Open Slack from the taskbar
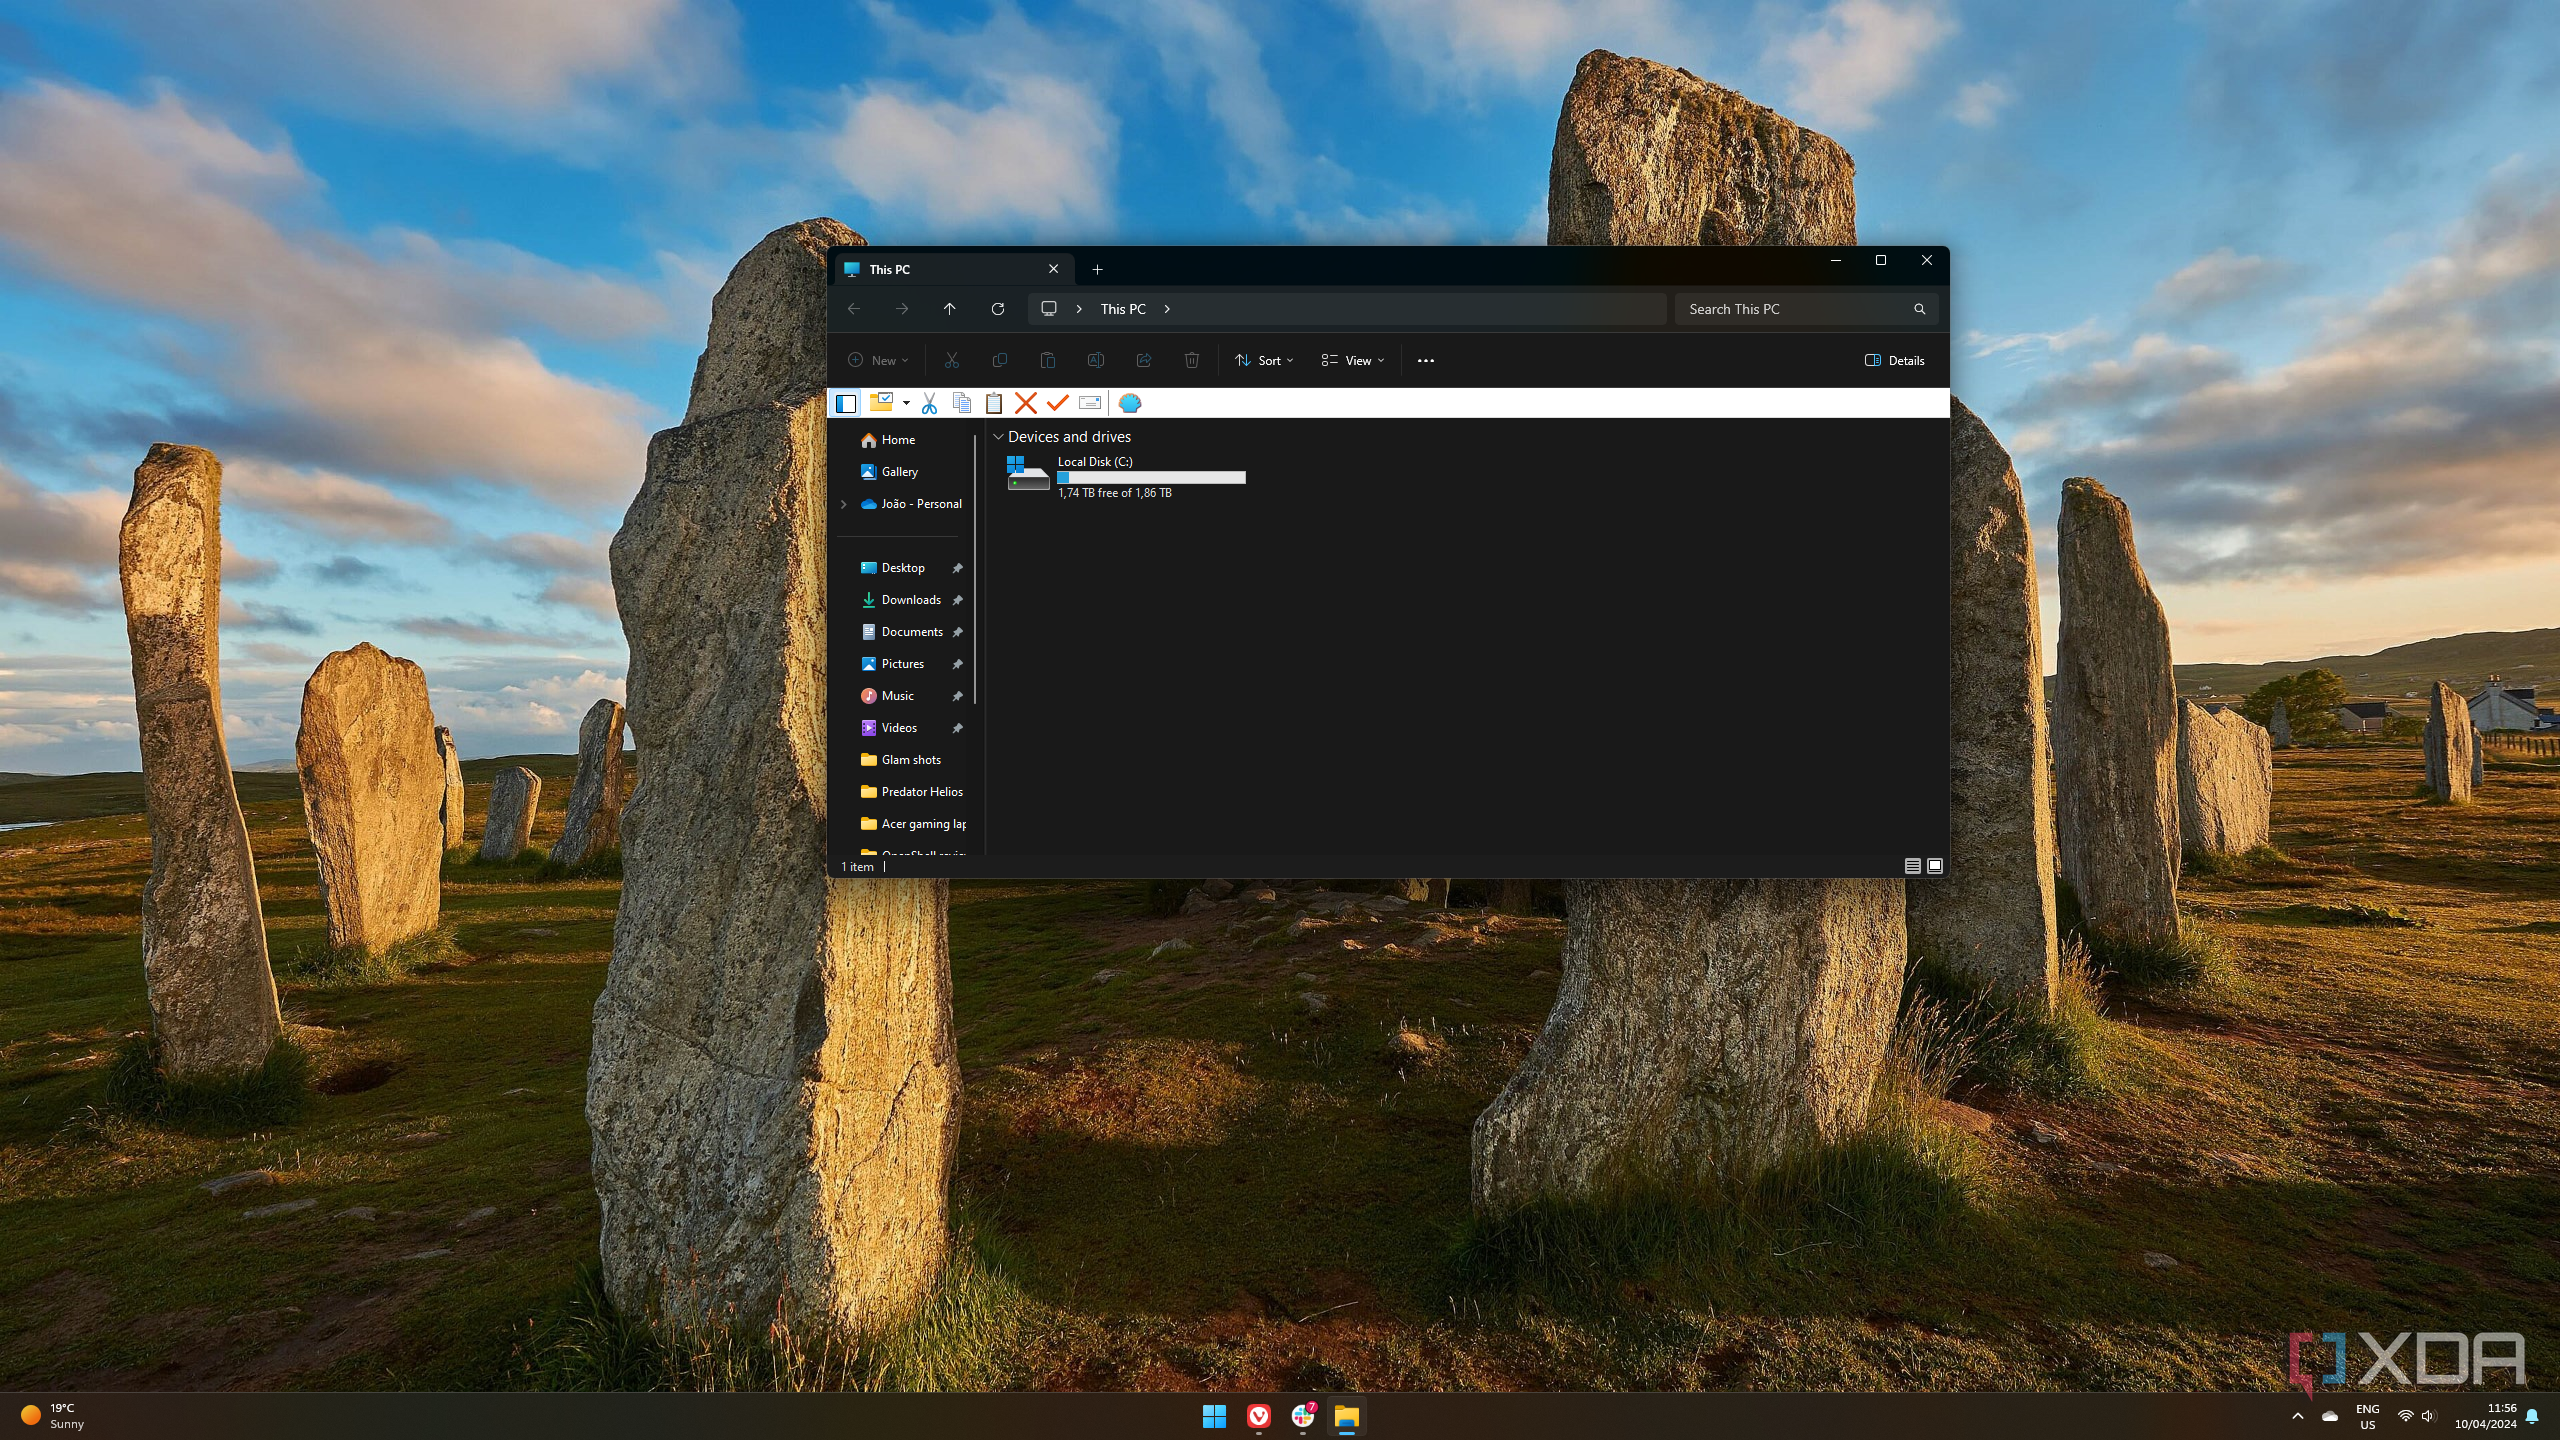This screenshot has width=2560, height=1440. (1302, 1417)
